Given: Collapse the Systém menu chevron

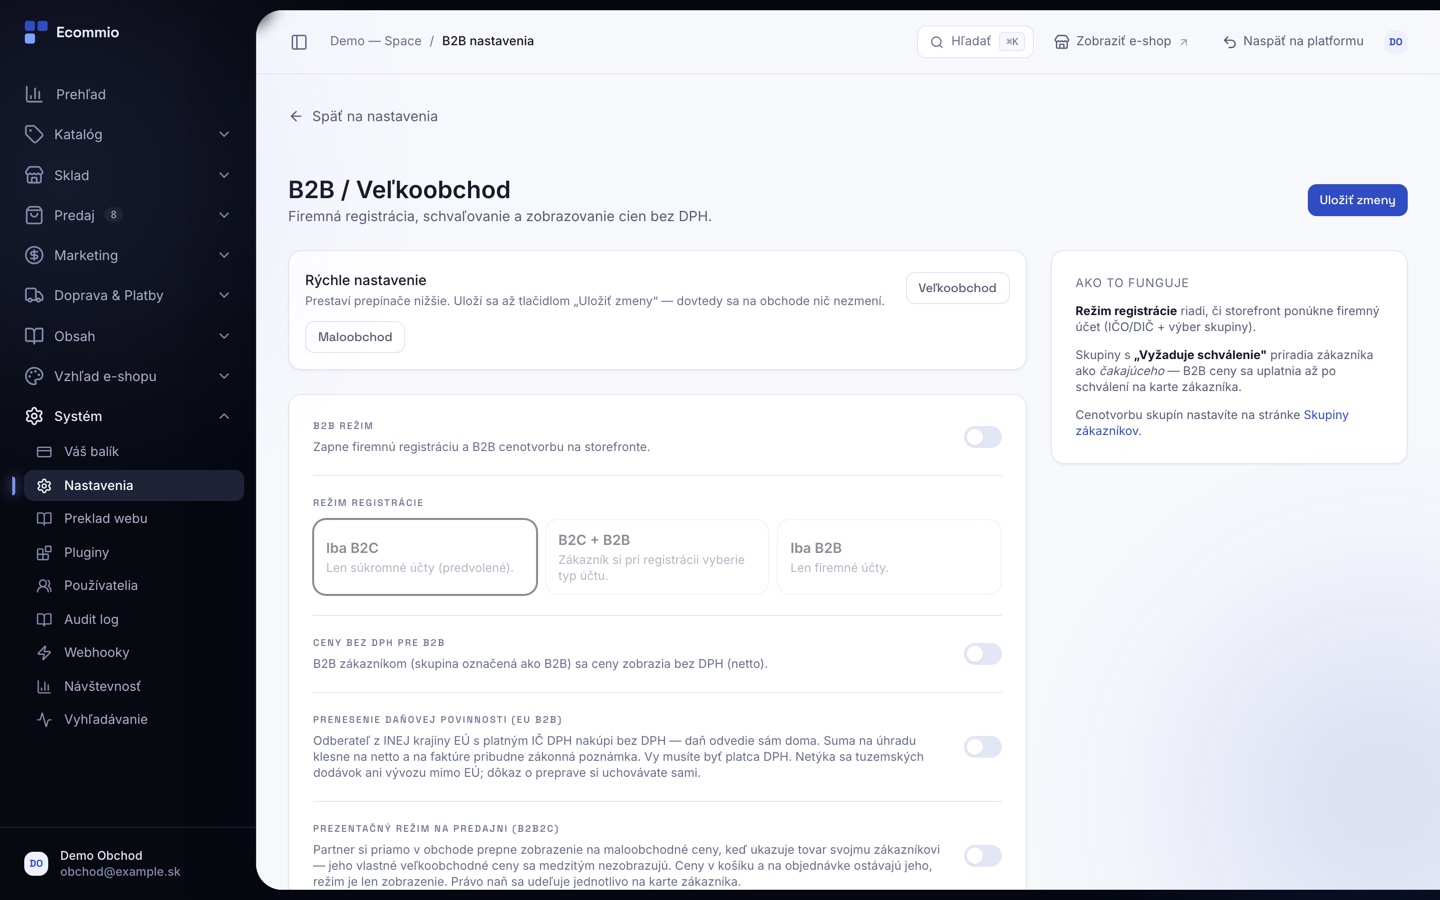Looking at the screenshot, I should (x=224, y=416).
